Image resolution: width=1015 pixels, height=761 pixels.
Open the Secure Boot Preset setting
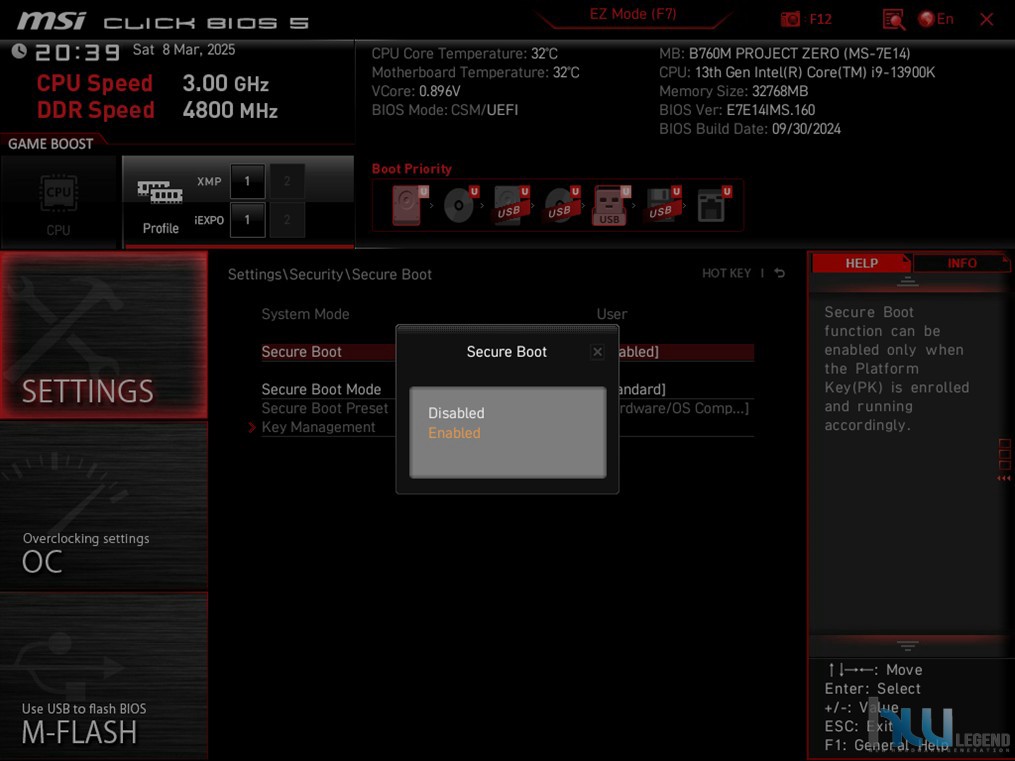508,408
